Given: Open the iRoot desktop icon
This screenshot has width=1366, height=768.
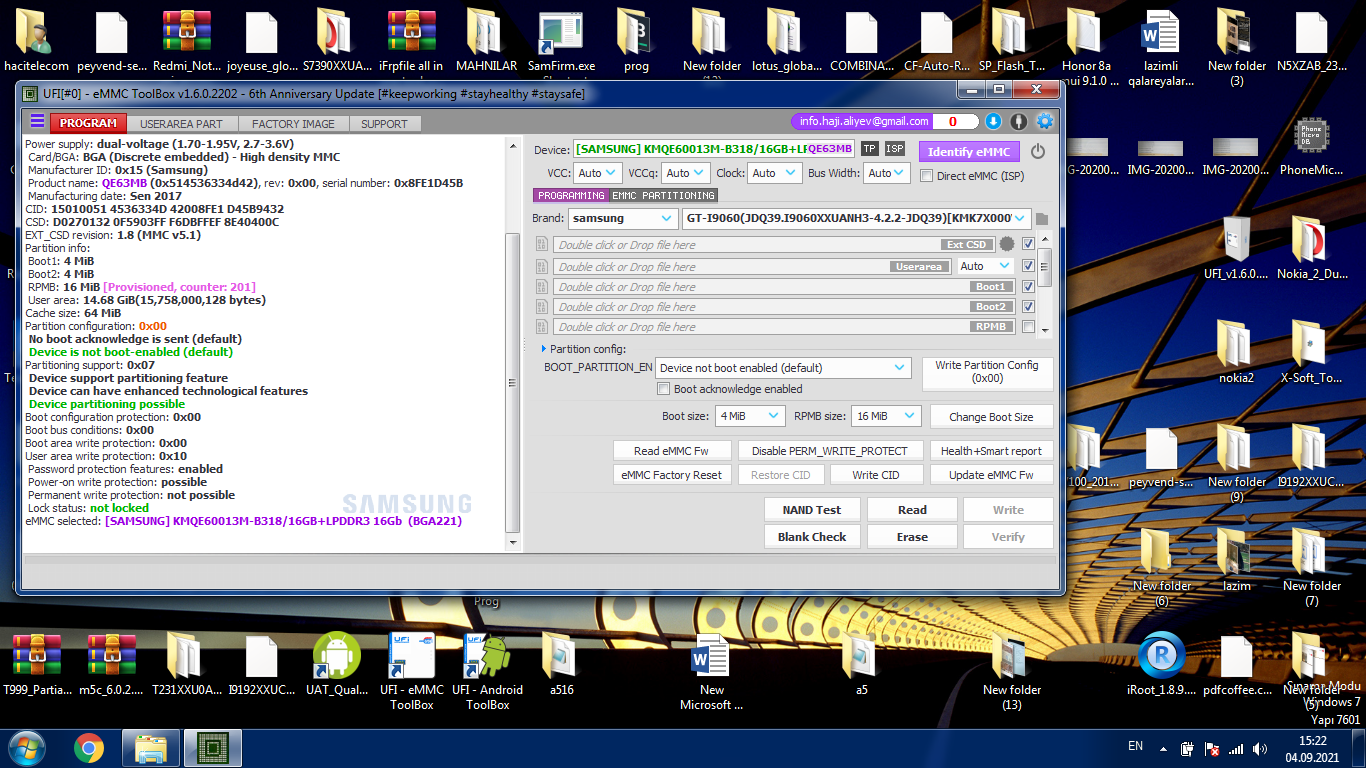Looking at the screenshot, I should [1162, 664].
